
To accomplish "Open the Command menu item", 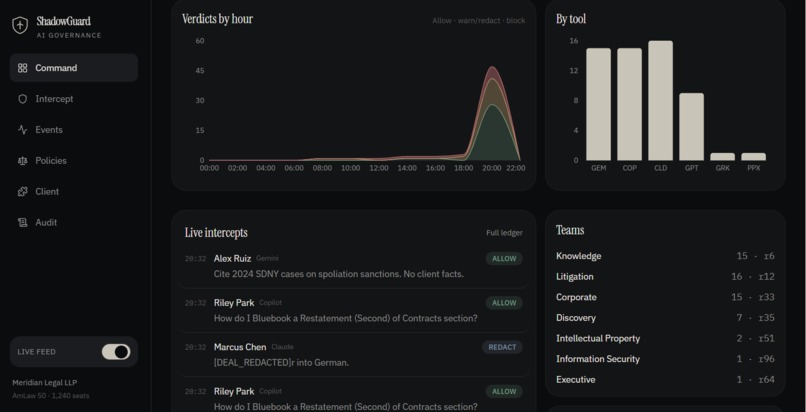I will pyautogui.click(x=74, y=68).
